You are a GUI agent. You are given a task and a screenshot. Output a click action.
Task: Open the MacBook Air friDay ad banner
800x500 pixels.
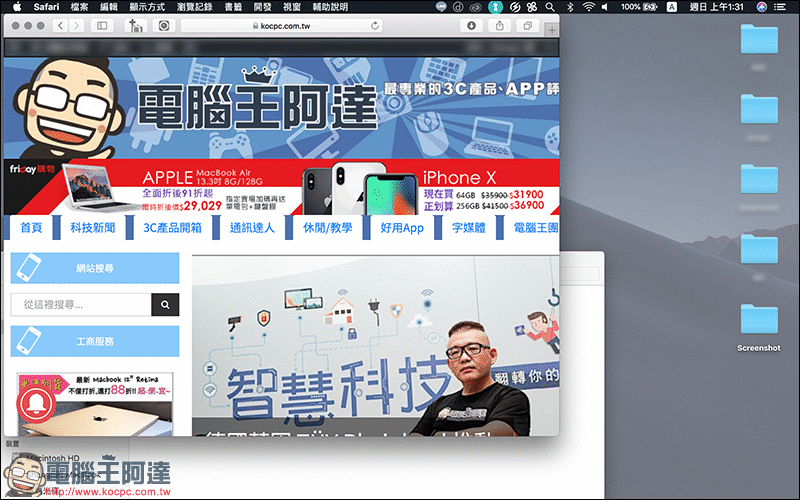153,187
